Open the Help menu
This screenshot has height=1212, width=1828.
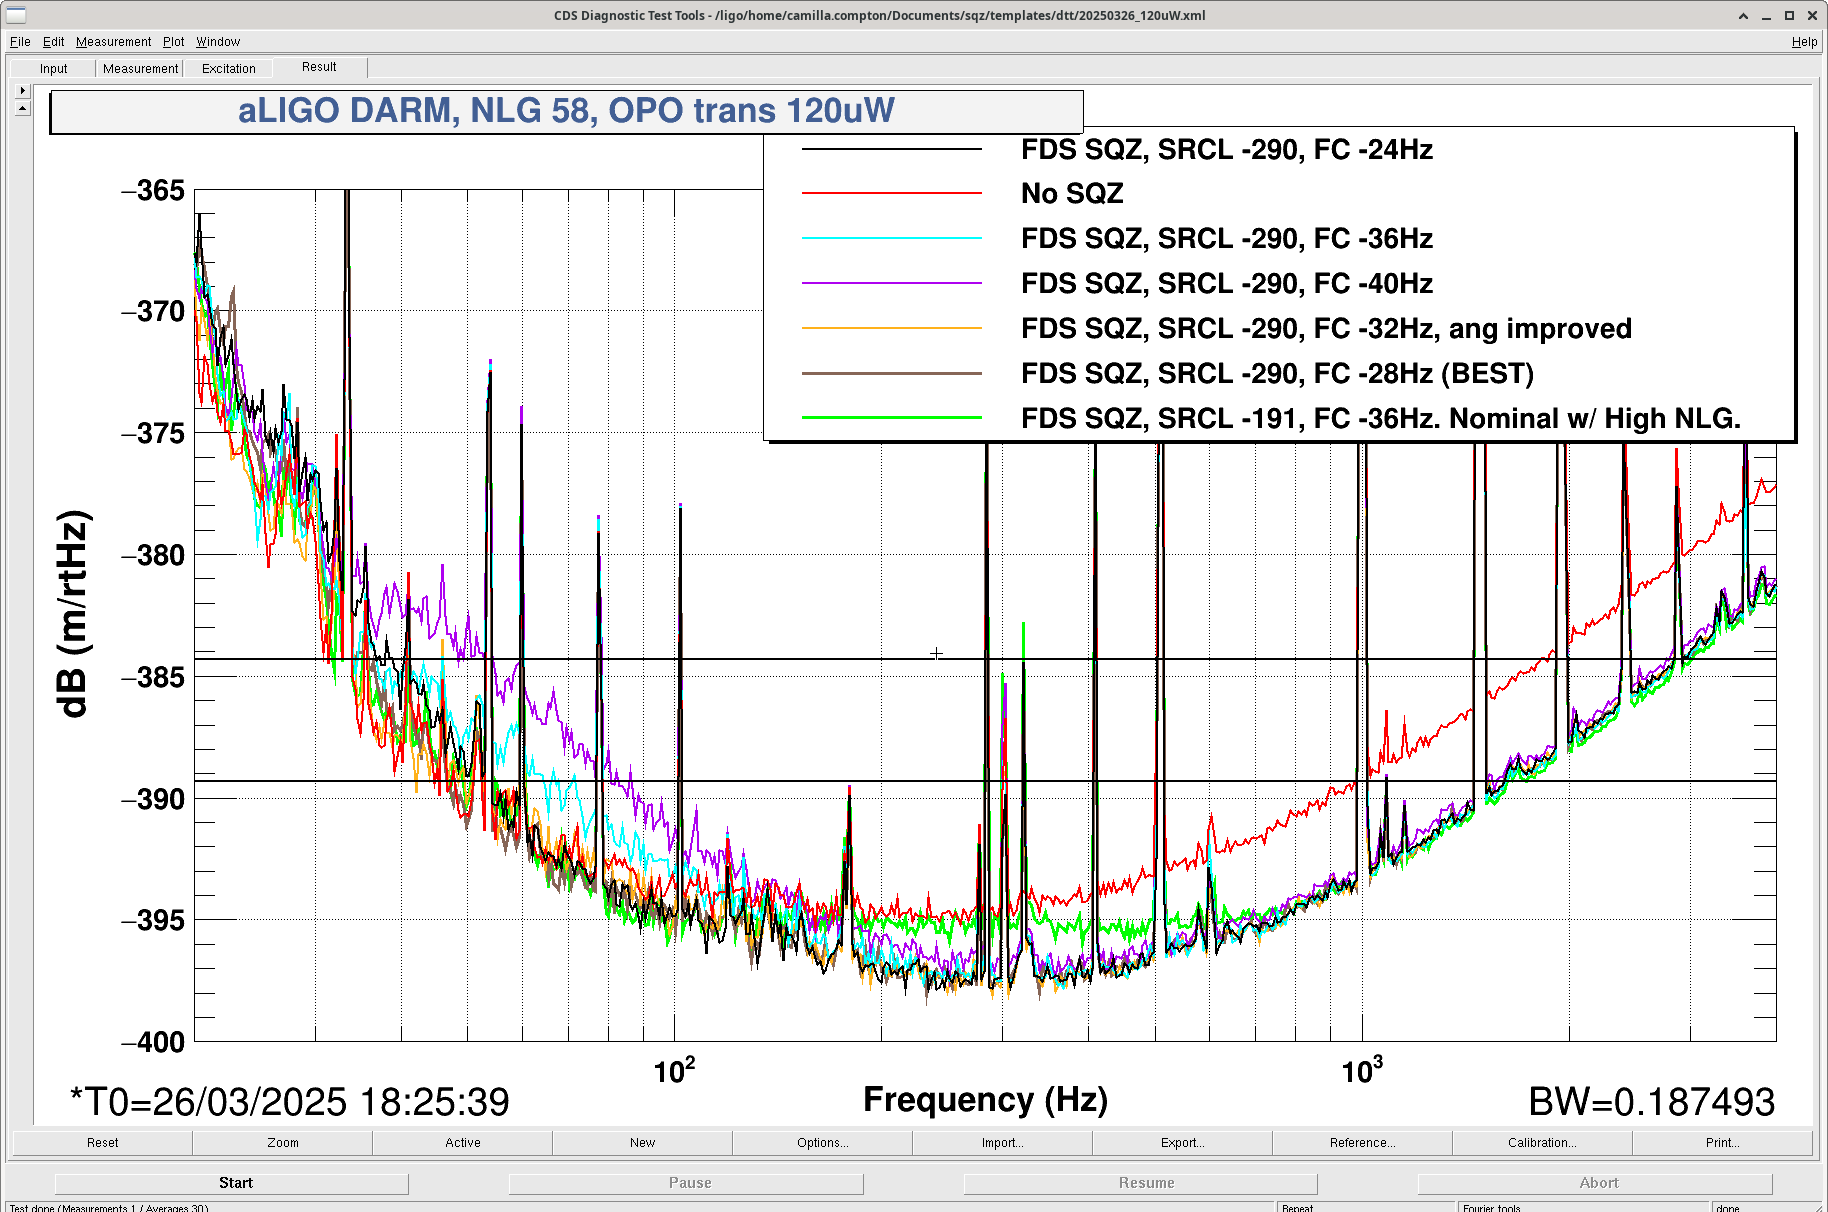tap(1804, 42)
